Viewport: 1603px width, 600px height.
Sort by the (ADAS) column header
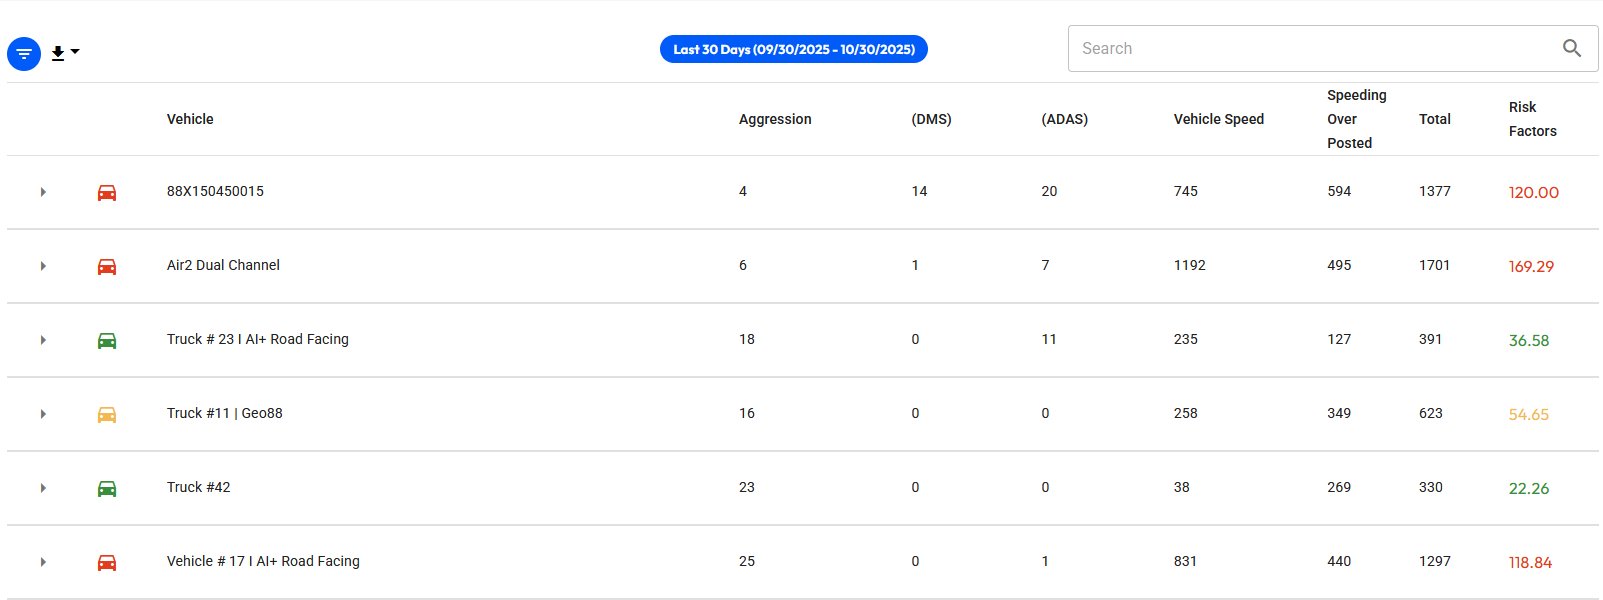point(1064,119)
